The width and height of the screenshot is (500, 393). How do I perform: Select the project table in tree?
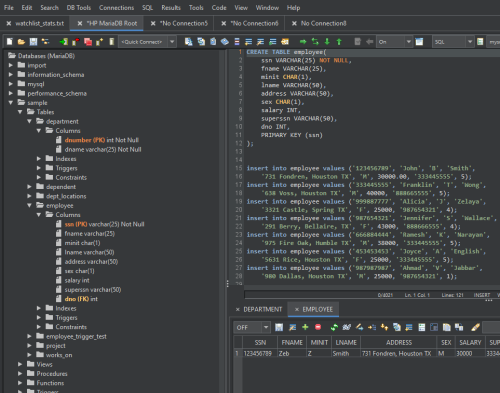55,346
